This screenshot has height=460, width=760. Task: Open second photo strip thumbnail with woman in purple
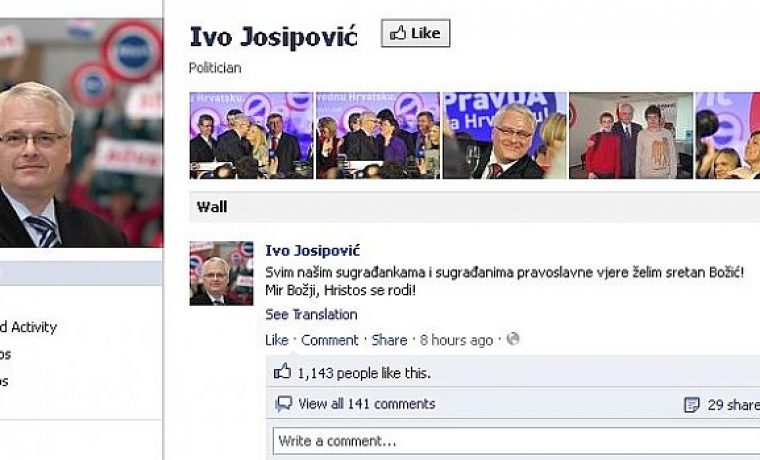(378, 136)
